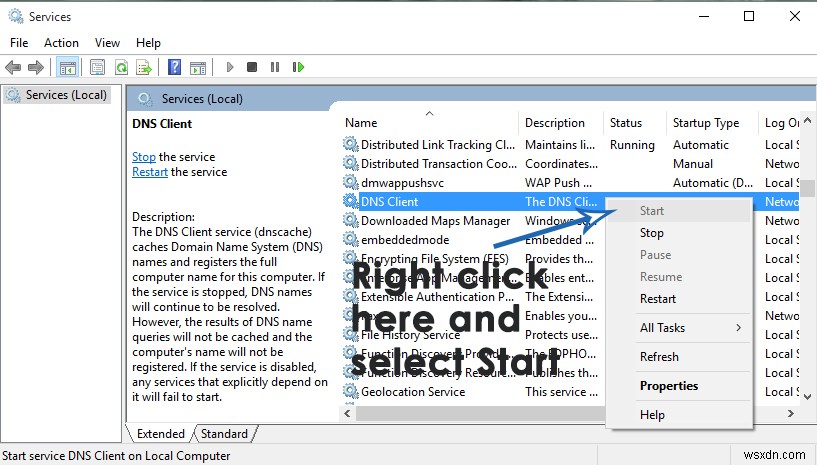Click the Automatic (D... startup type cell
This screenshot has width=817, height=465.
[x=713, y=183]
